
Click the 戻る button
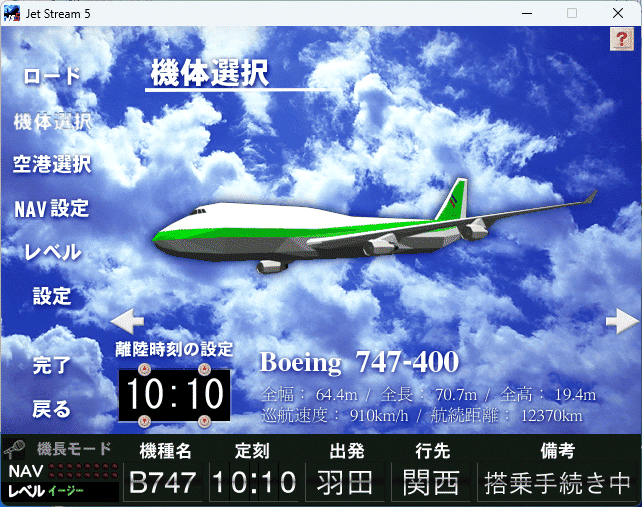tap(52, 409)
